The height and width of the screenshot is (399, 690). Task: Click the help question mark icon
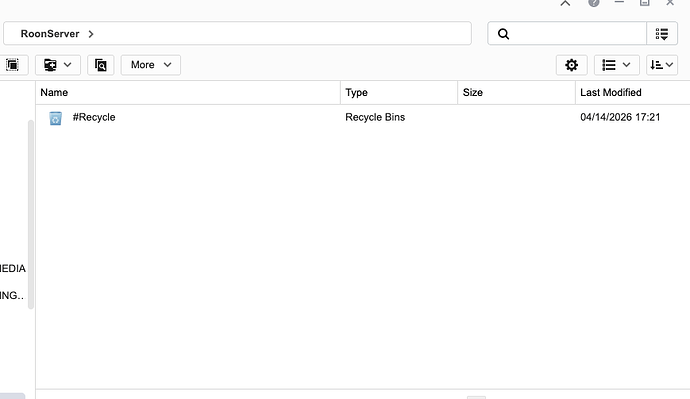[x=594, y=3]
